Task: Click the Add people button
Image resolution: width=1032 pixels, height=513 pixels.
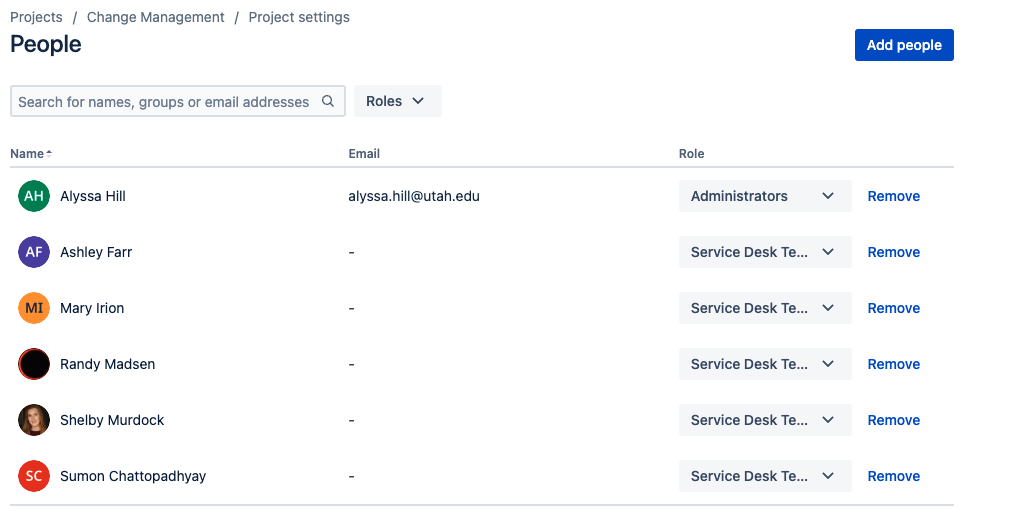Action: tap(904, 45)
